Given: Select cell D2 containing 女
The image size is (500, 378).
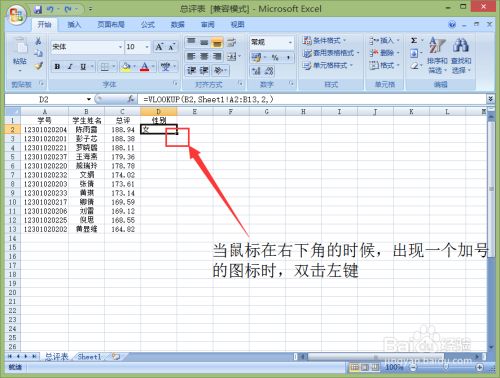Looking at the screenshot, I should [x=158, y=129].
